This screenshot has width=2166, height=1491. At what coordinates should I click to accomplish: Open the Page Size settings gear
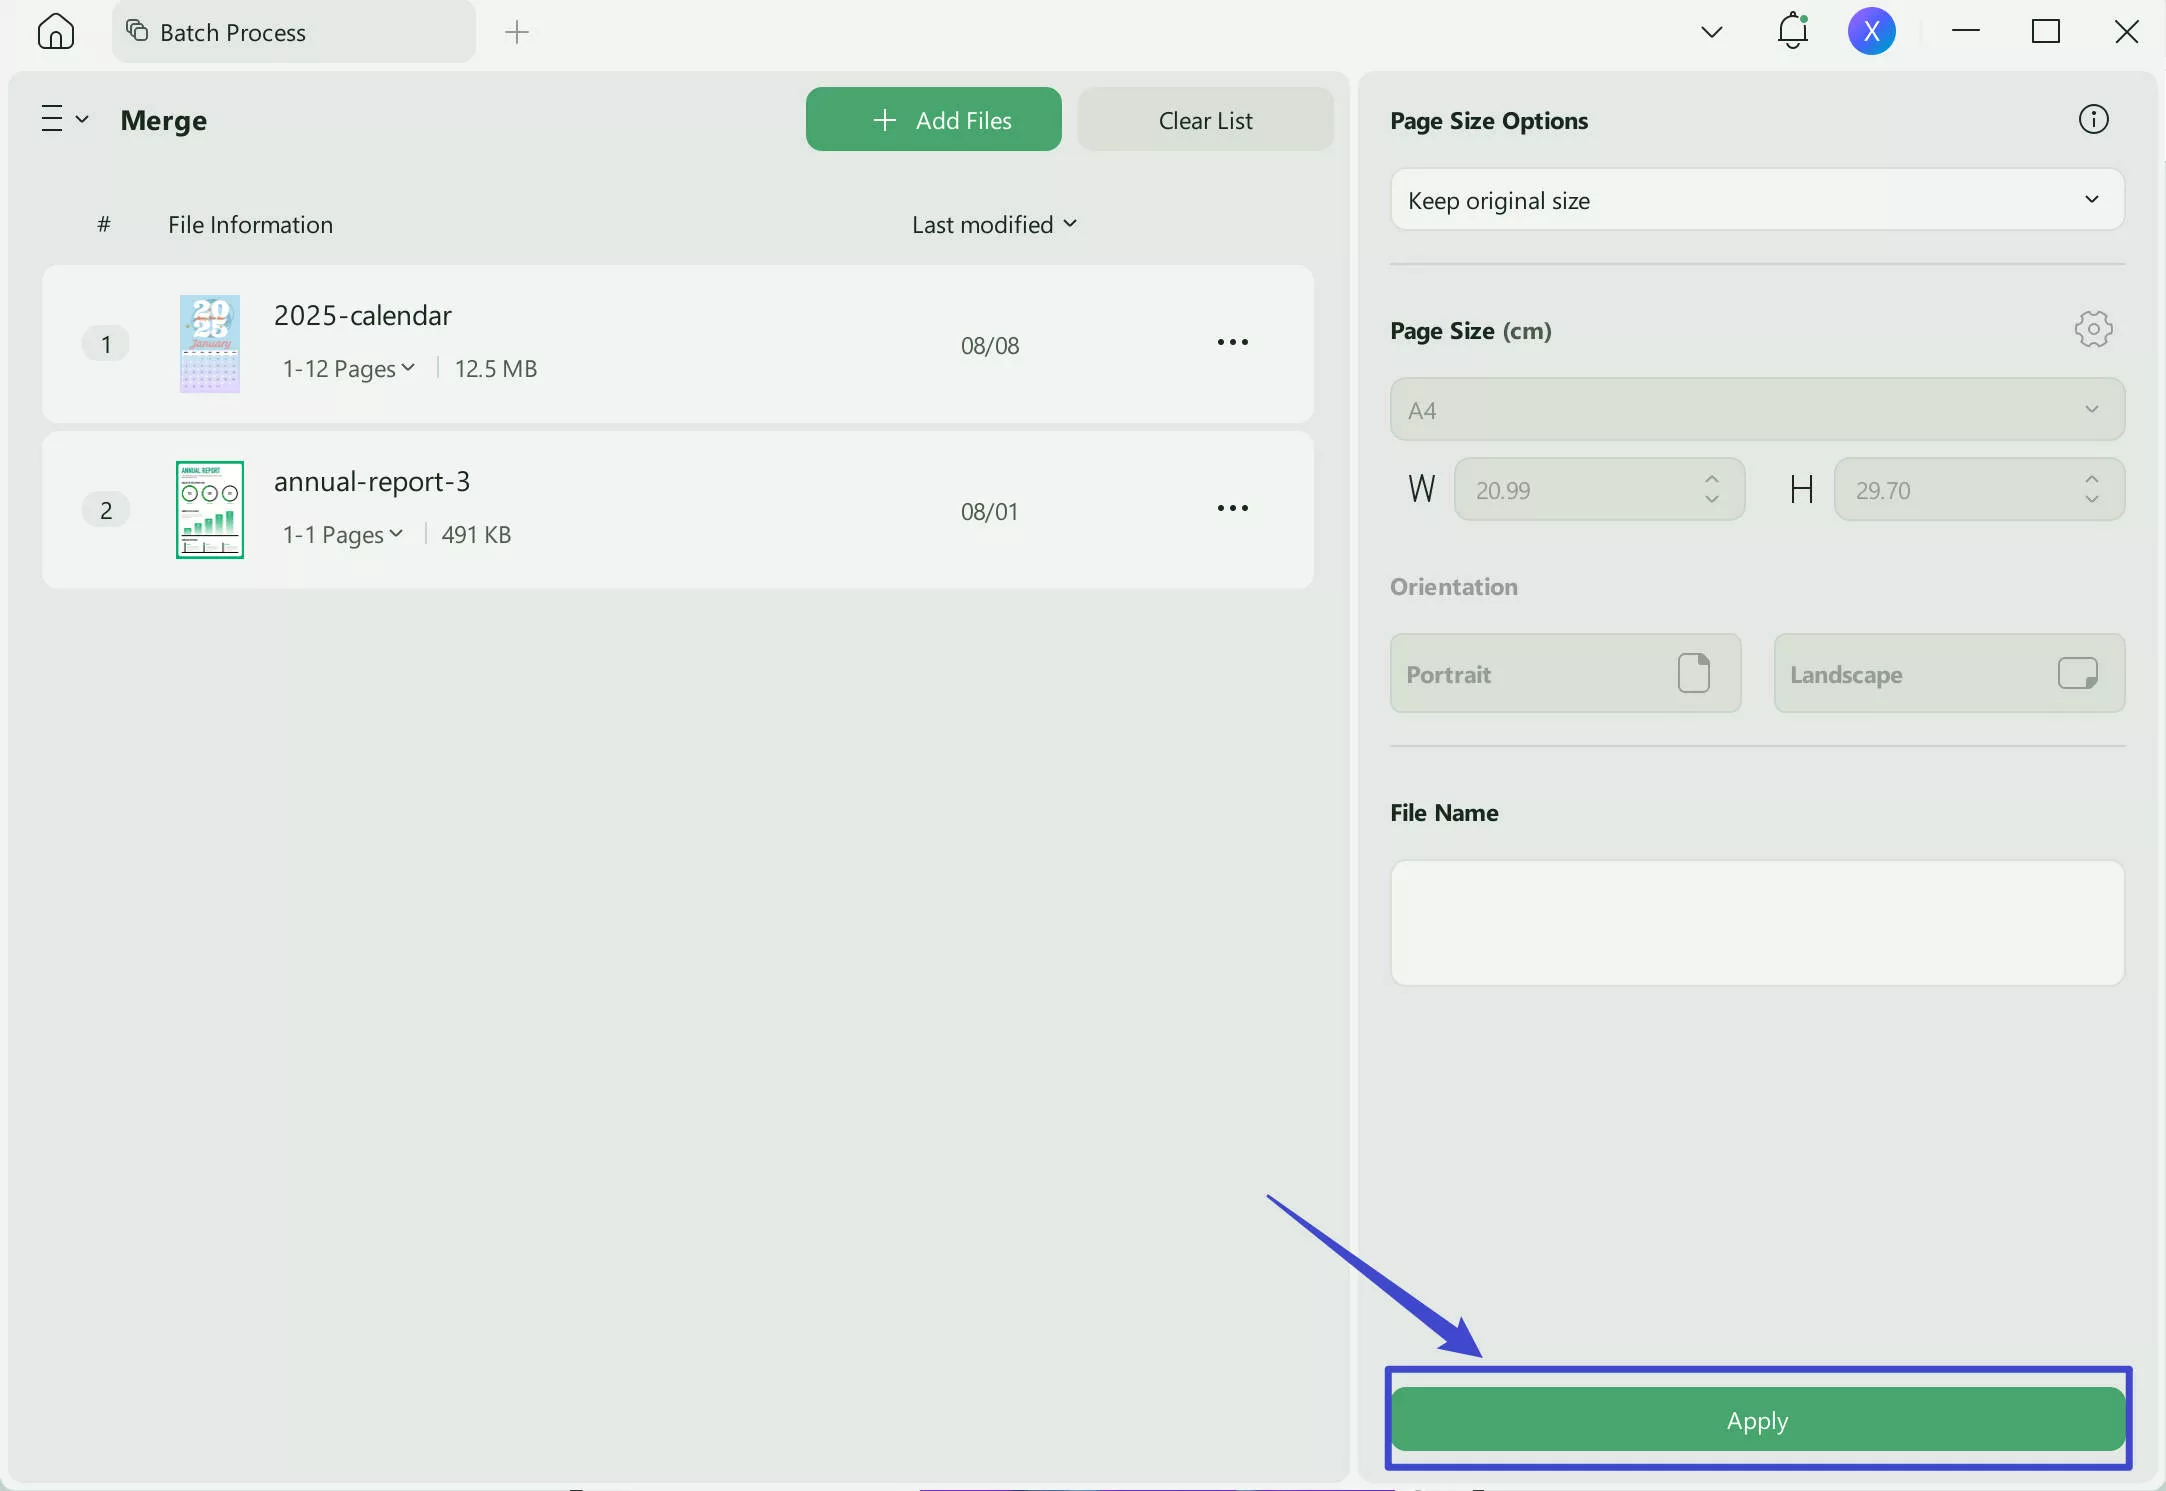click(2093, 328)
